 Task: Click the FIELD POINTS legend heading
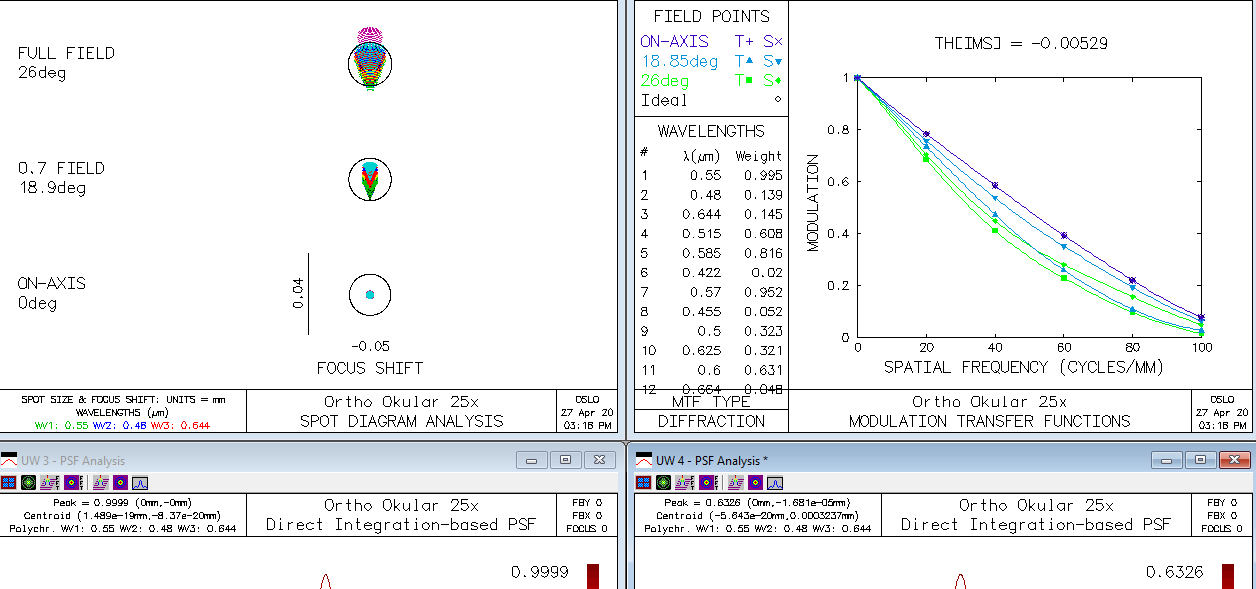coord(712,16)
